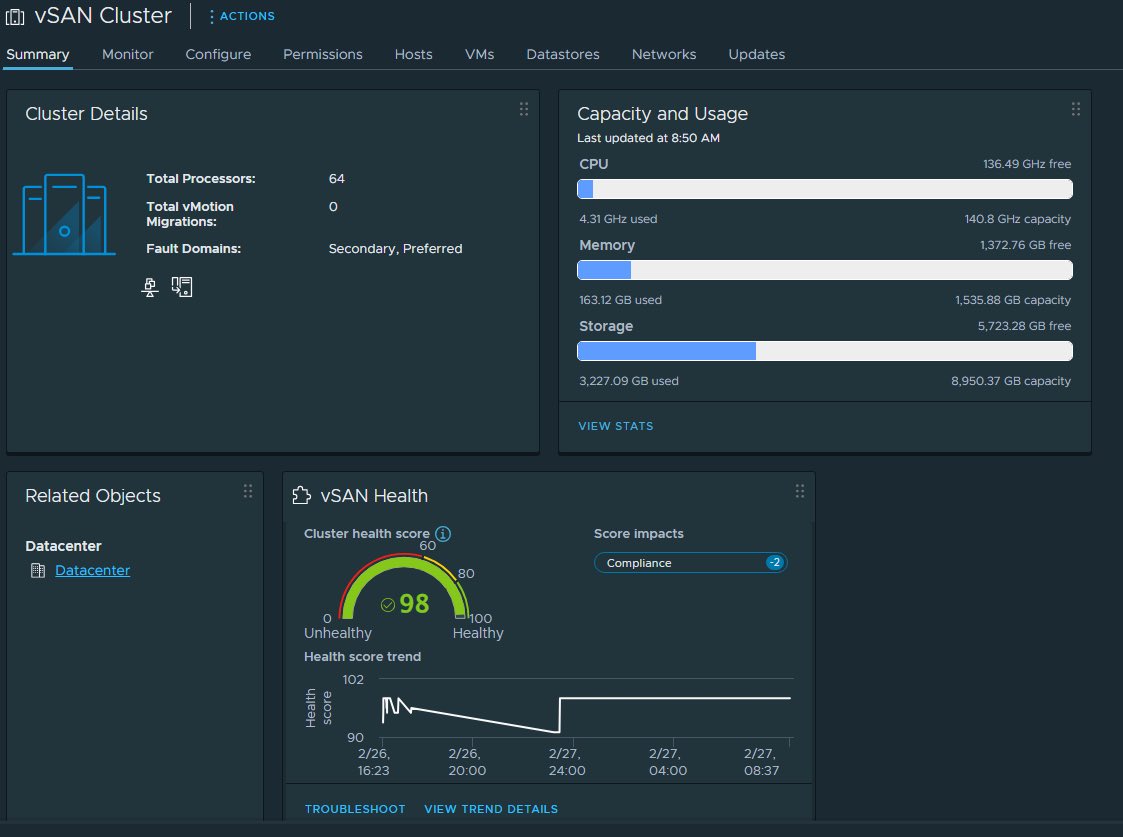The height and width of the screenshot is (837, 1123).
Task: Switch to the Monitor tab
Action: [x=127, y=54]
